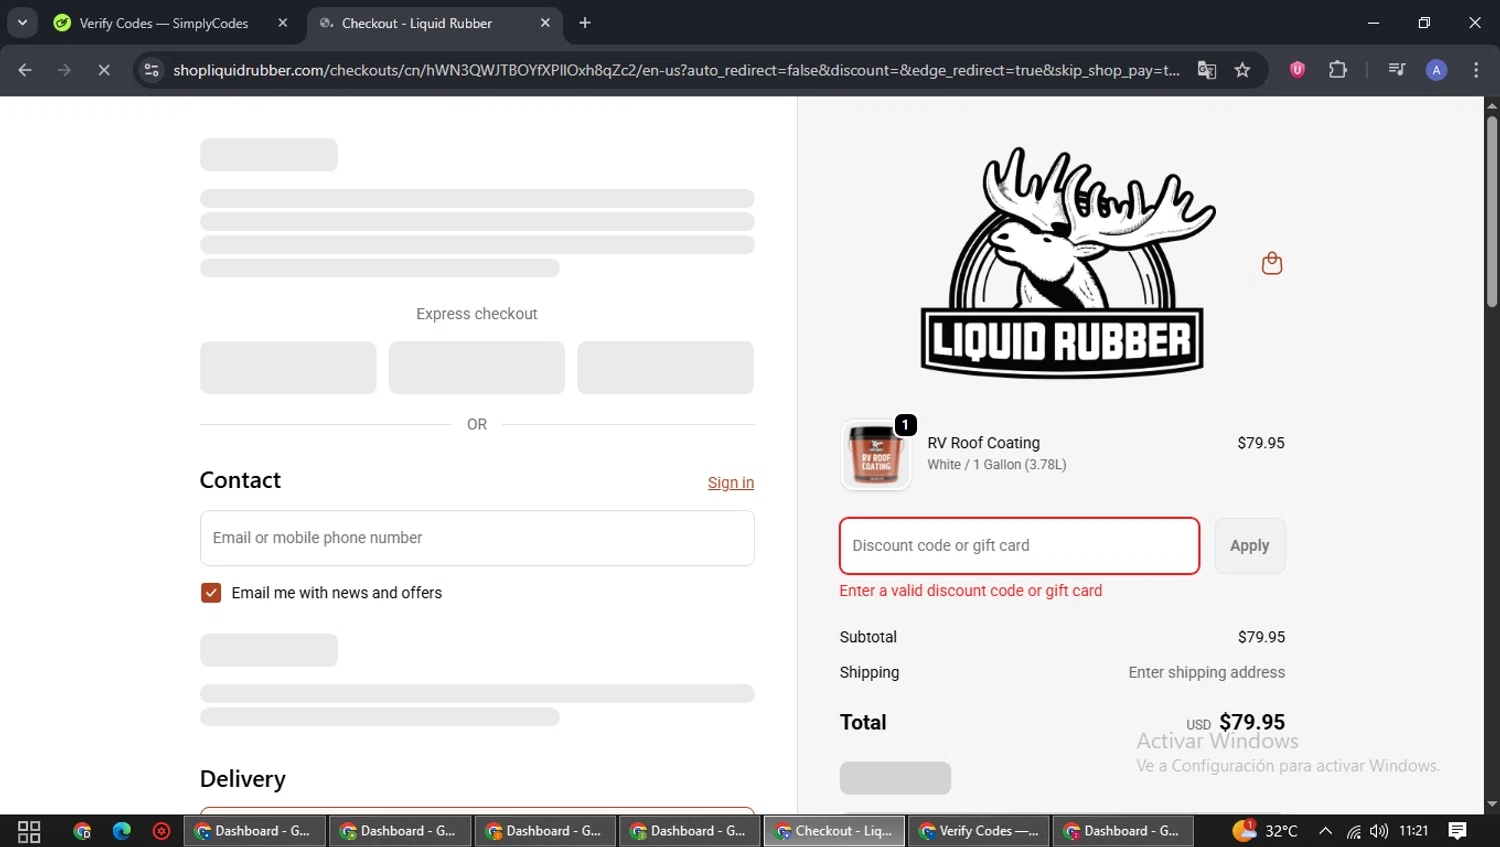Click the Email or mobile phone number field
1500x847 pixels.
tap(477, 538)
